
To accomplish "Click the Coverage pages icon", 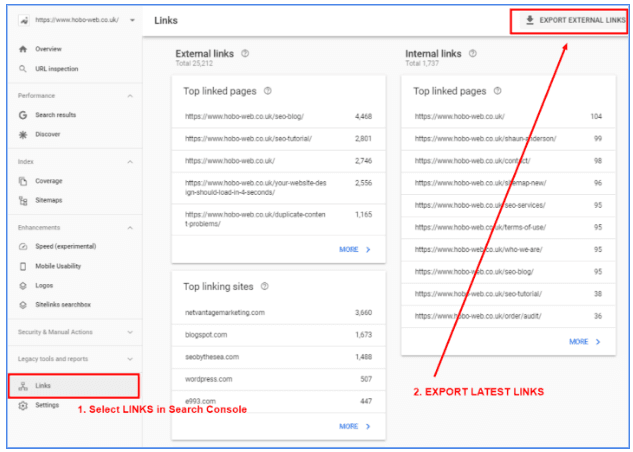I will [23, 181].
